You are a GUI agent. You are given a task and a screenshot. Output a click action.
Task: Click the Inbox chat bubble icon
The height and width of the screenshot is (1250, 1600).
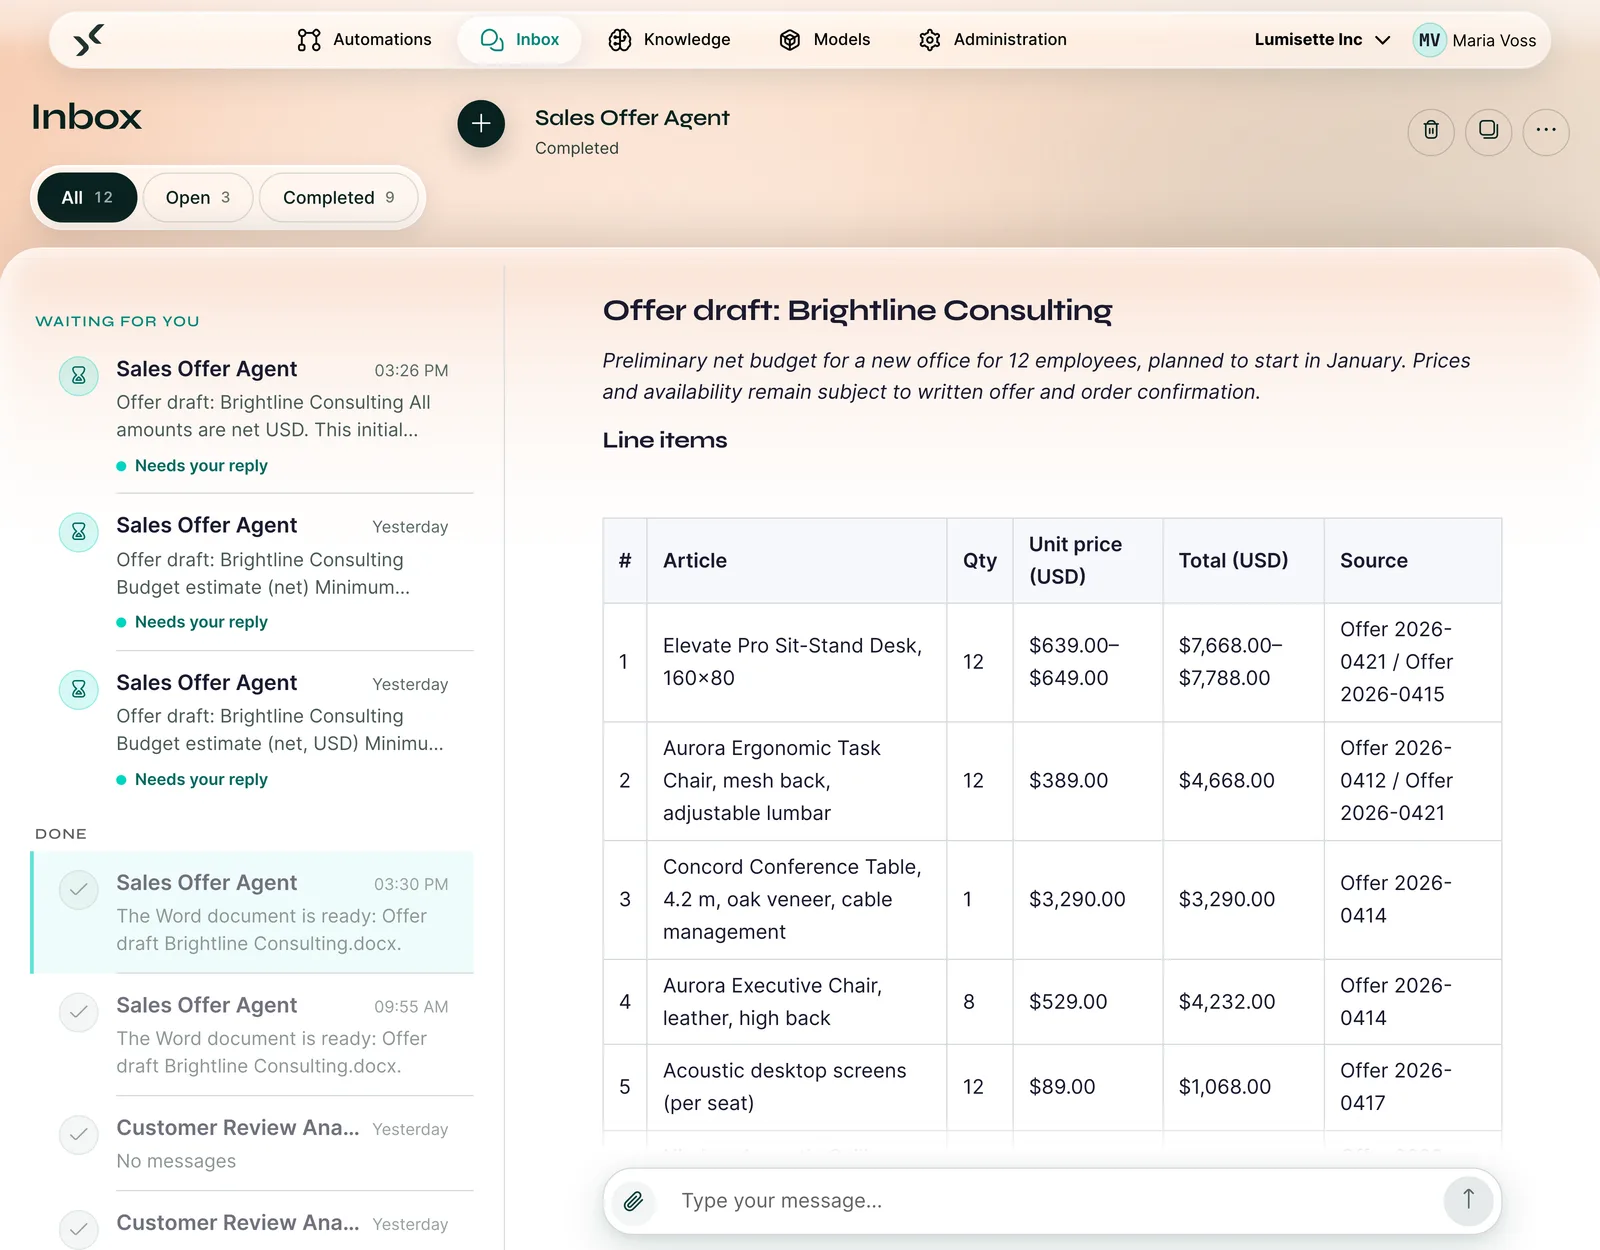pyautogui.click(x=492, y=40)
